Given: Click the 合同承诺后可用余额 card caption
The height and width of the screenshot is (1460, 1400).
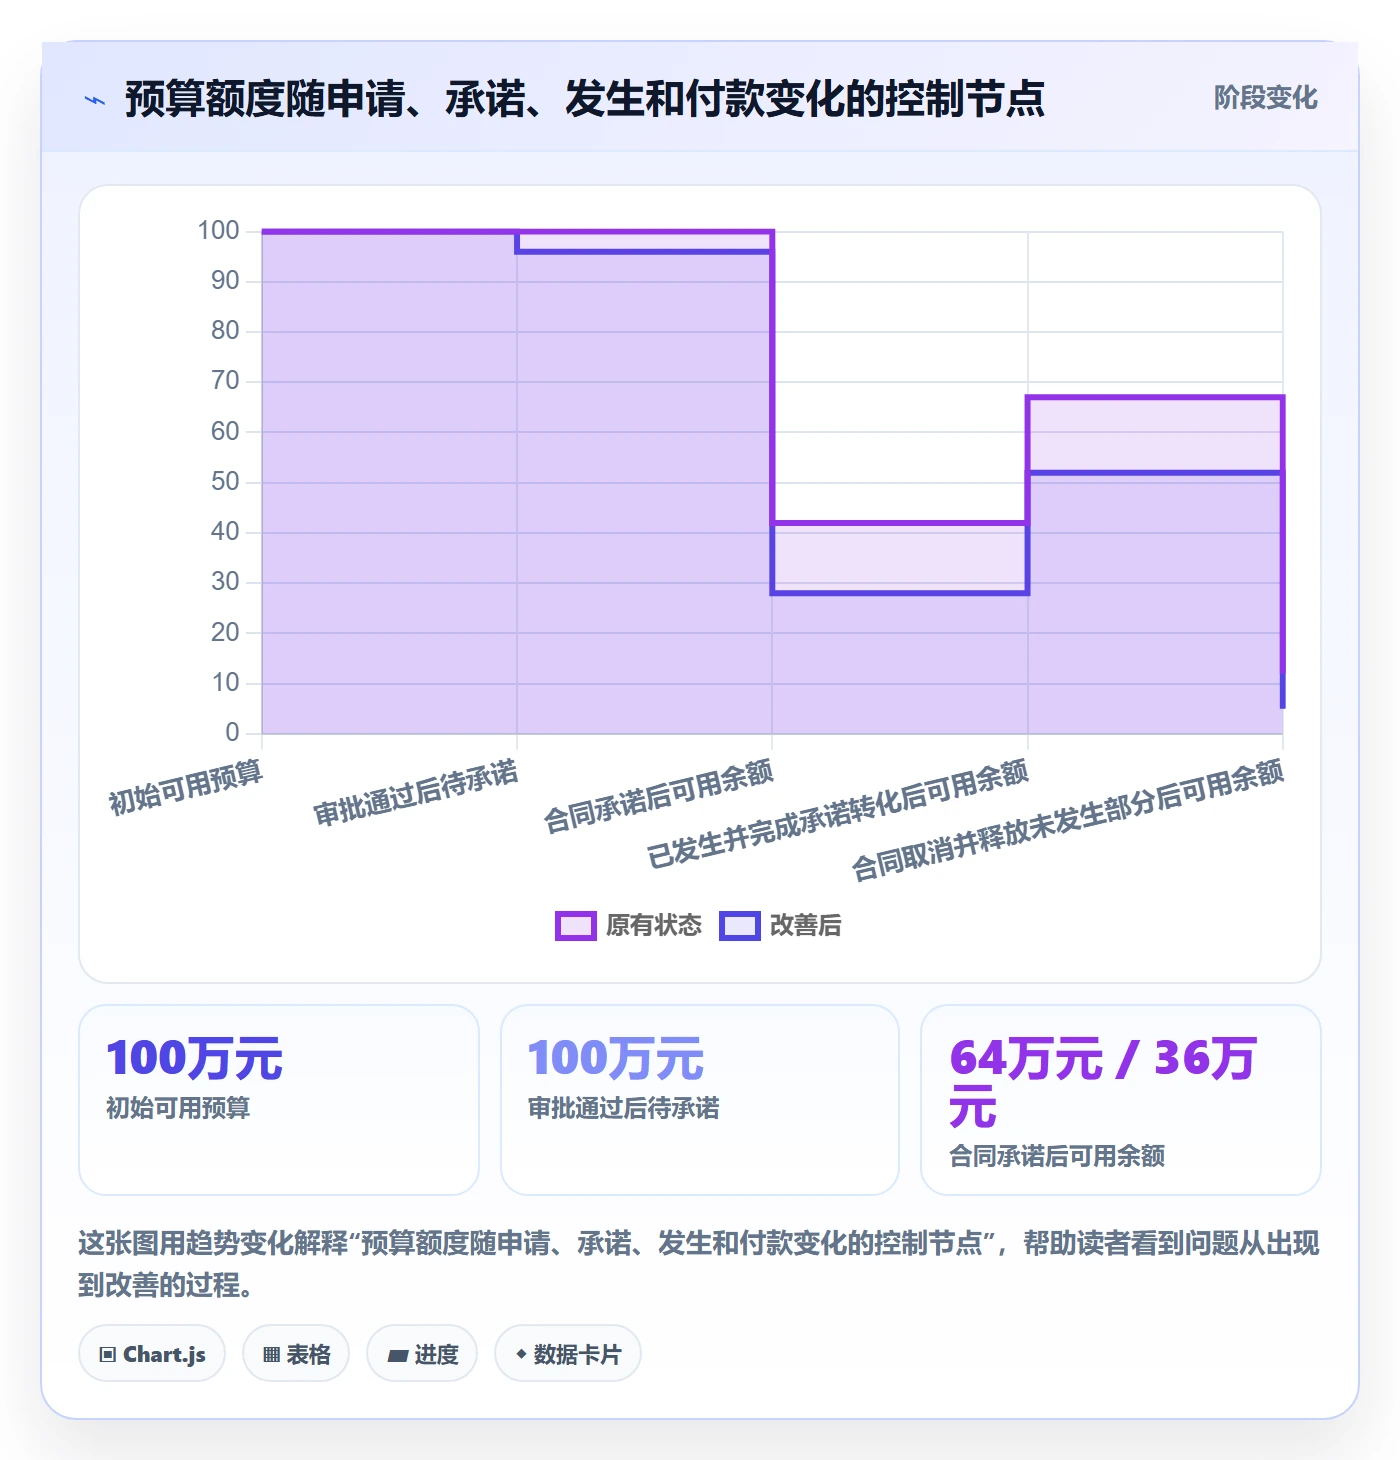Looking at the screenshot, I should point(1057,1156).
